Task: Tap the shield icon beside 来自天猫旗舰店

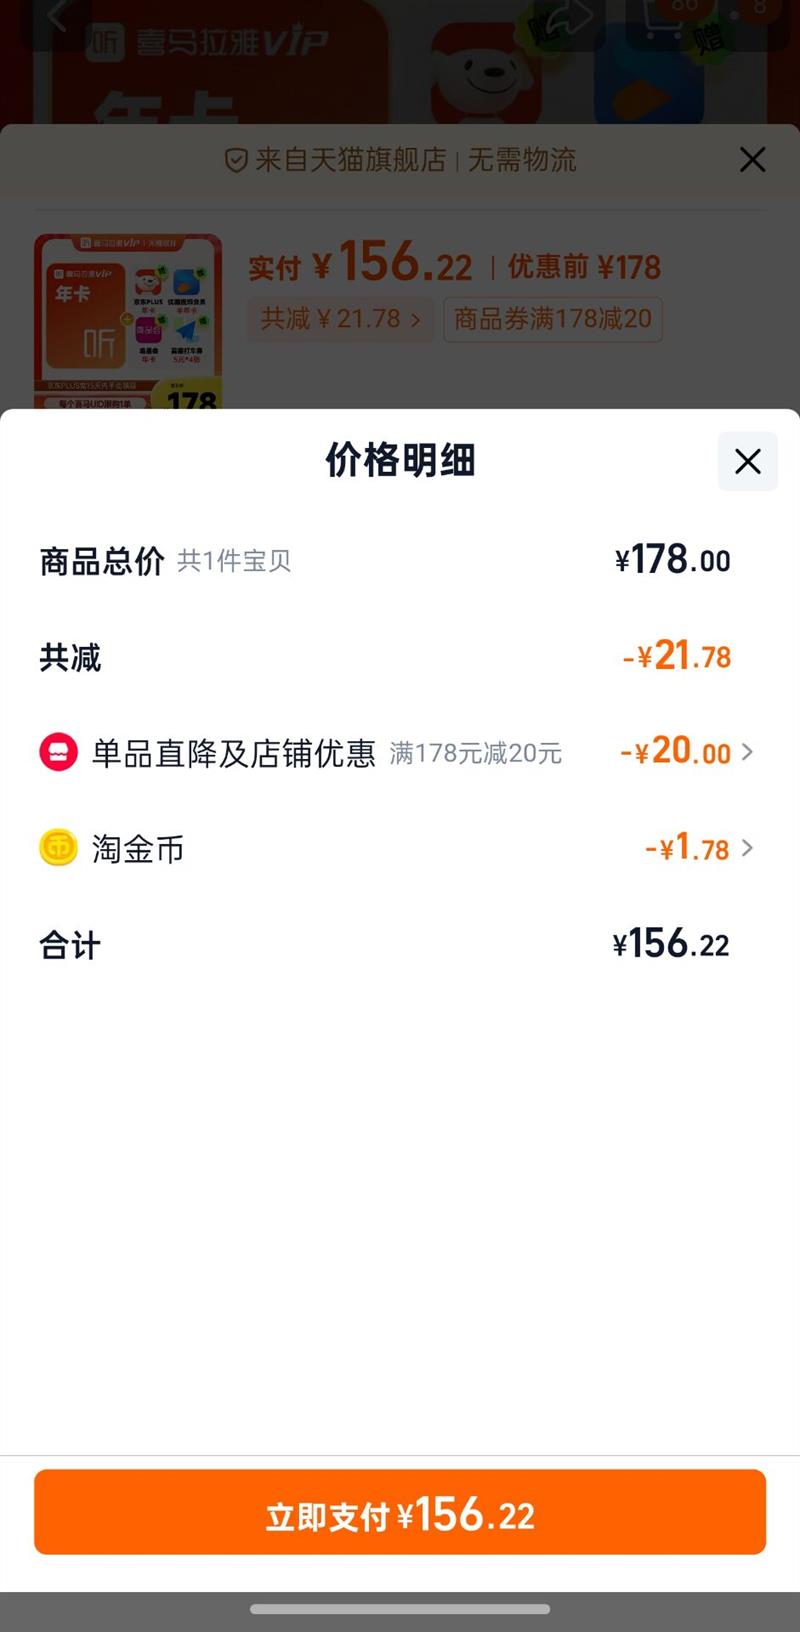Action: pos(236,161)
